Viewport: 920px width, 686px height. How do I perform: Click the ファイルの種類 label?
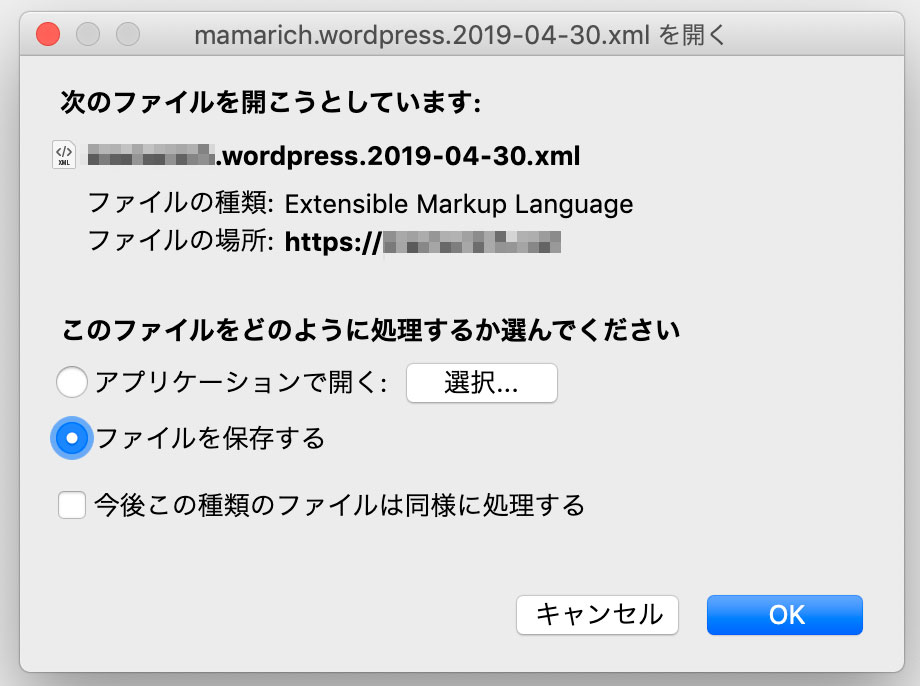click(181, 204)
